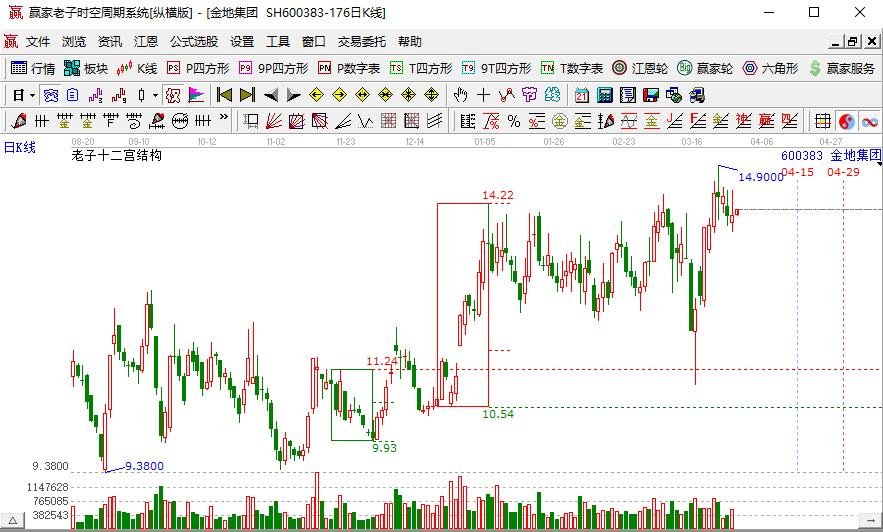Screen dimensions: 883x532
Task: Switch to the K线 candlestick chart
Action: click(x=137, y=68)
